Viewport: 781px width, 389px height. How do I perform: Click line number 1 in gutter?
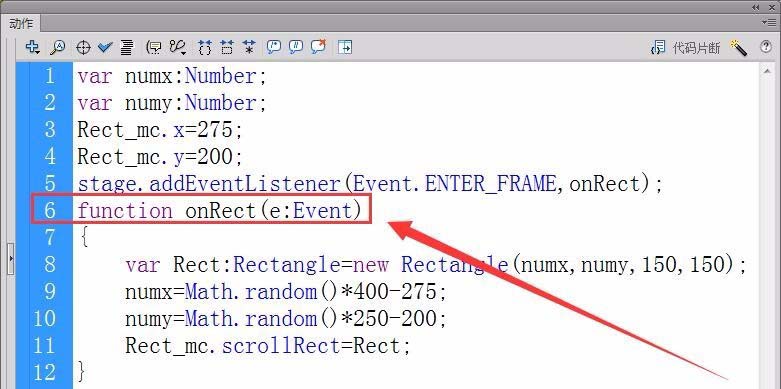pyautogui.click(x=50, y=76)
